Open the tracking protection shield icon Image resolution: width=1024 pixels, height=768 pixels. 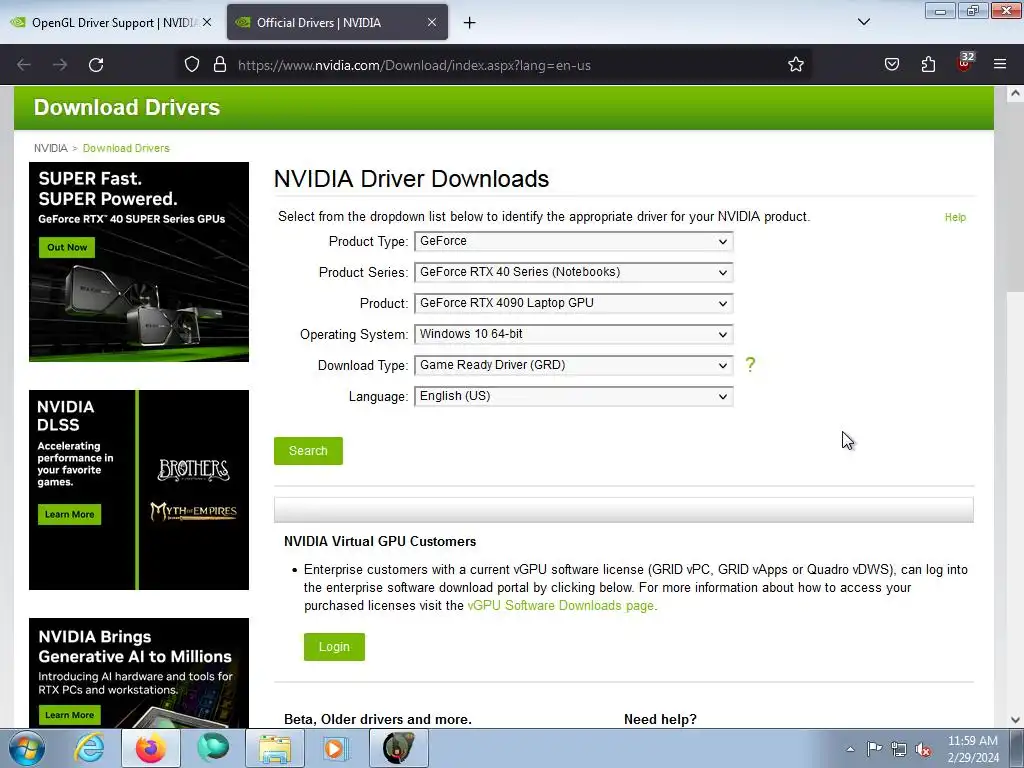tap(191, 65)
